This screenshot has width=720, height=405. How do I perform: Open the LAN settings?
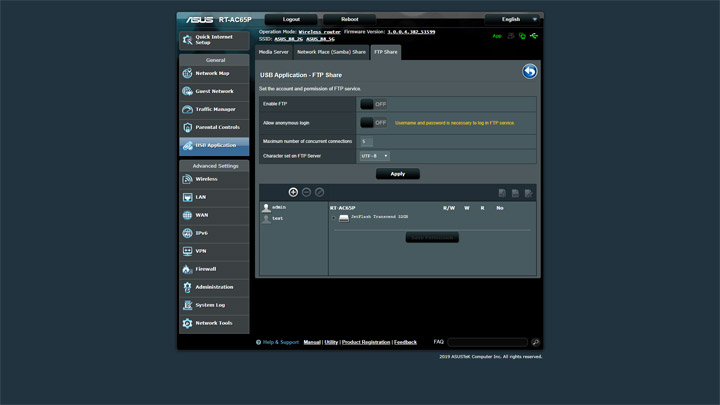click(214, 197)
